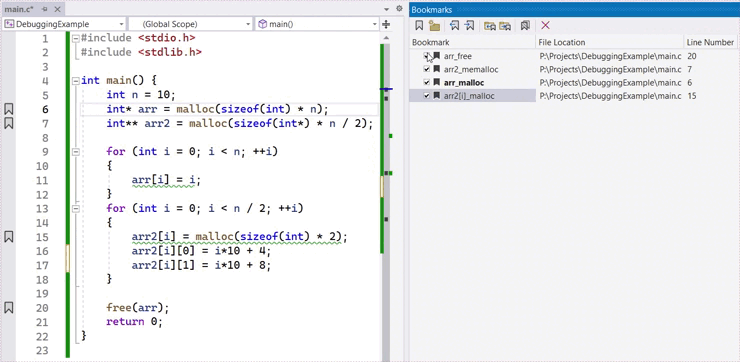Click on return 0 on line 21
This screenshot has width=740, height=362.
133,322
